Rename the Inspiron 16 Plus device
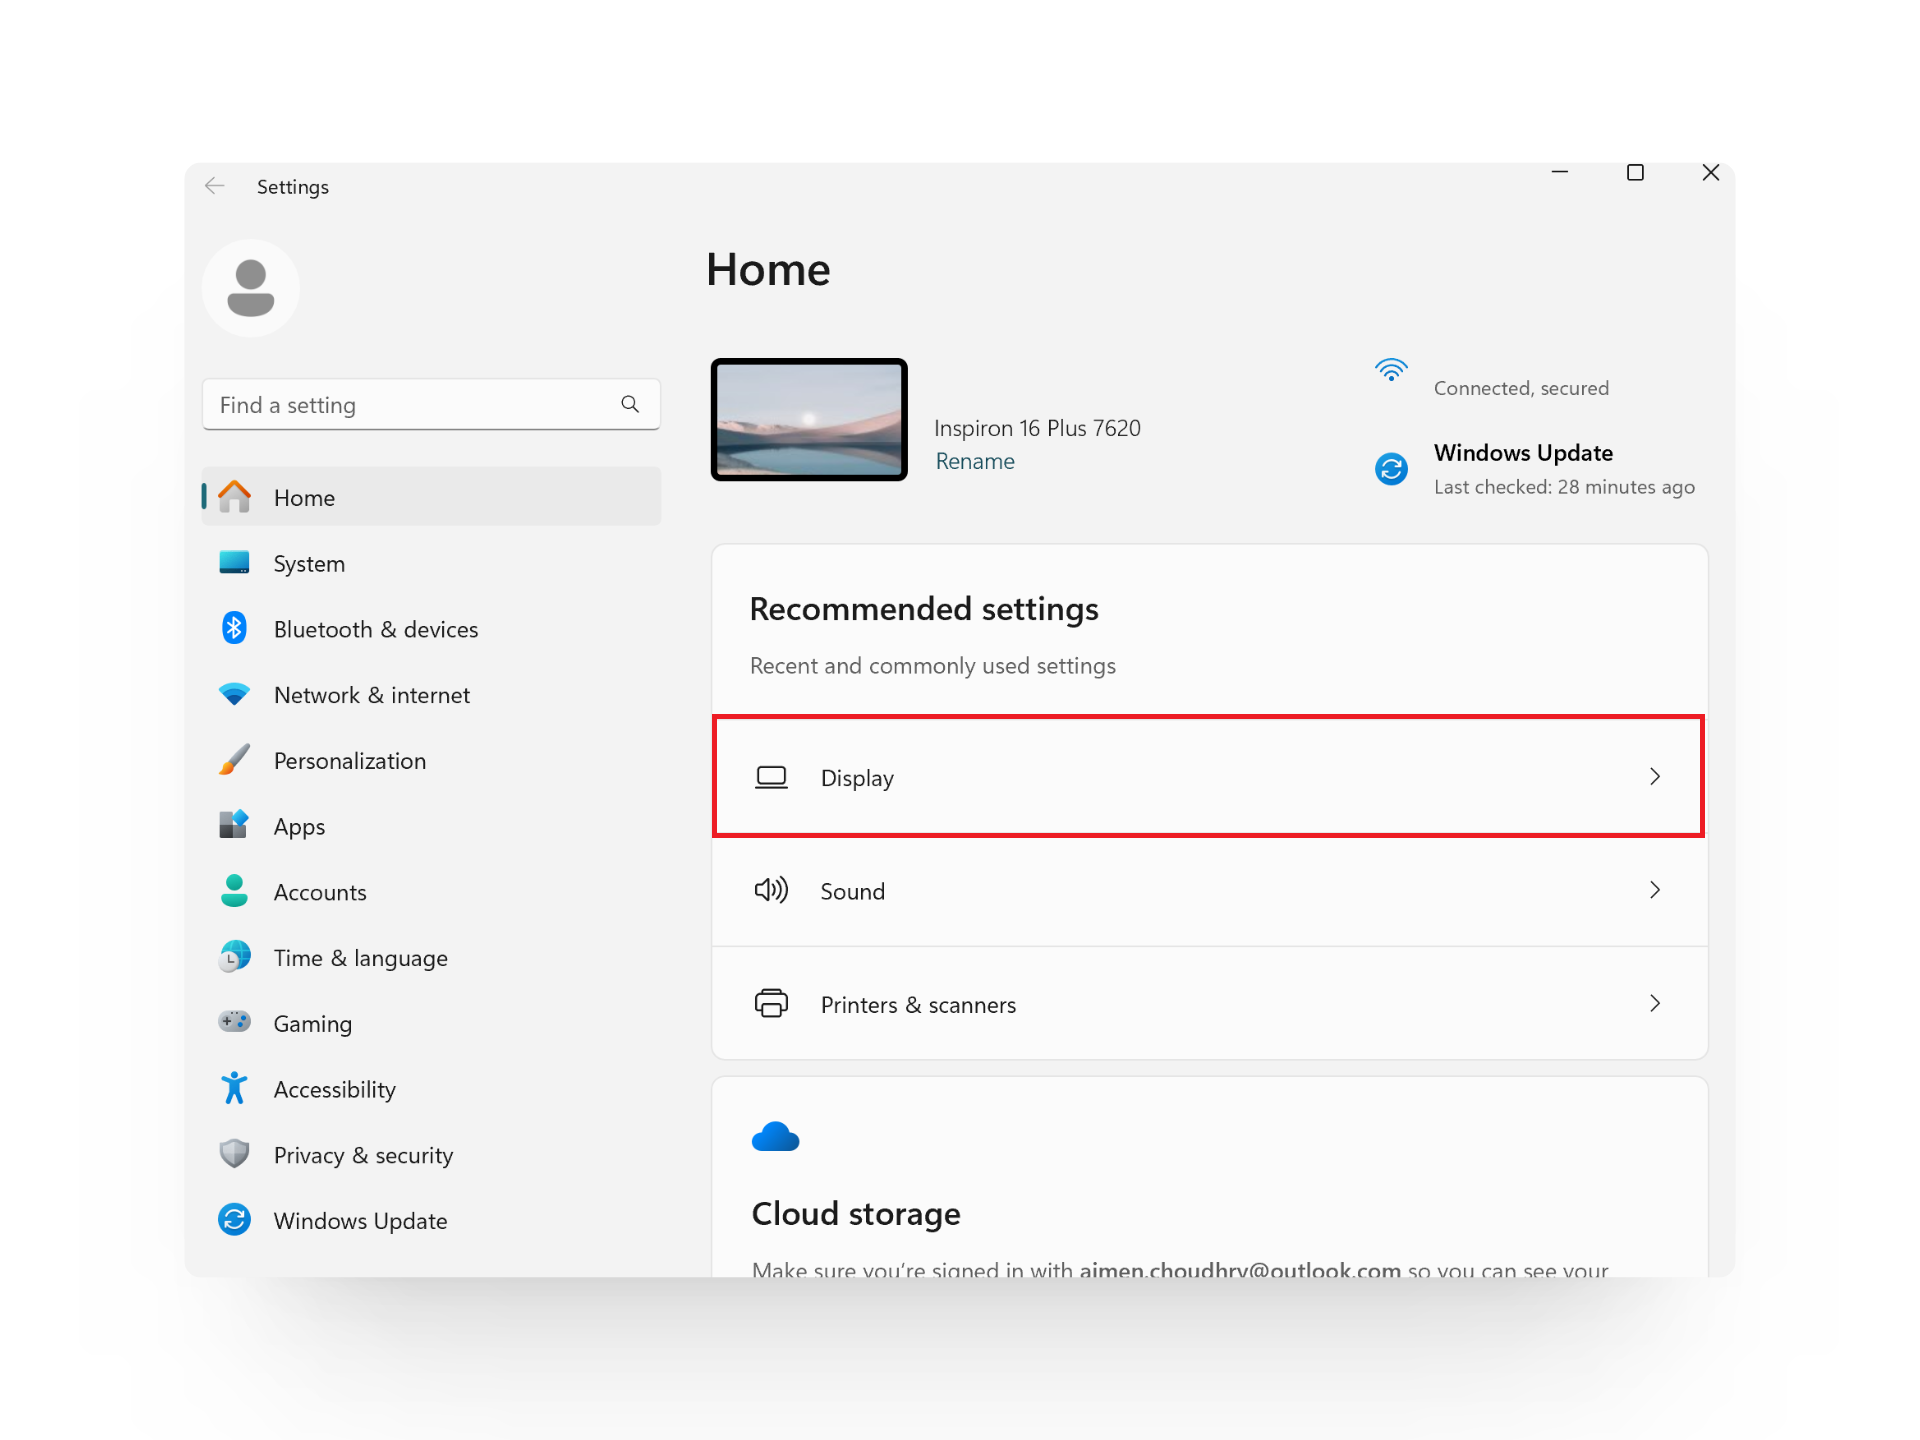1920x1440 pixels. pos(975,461)
